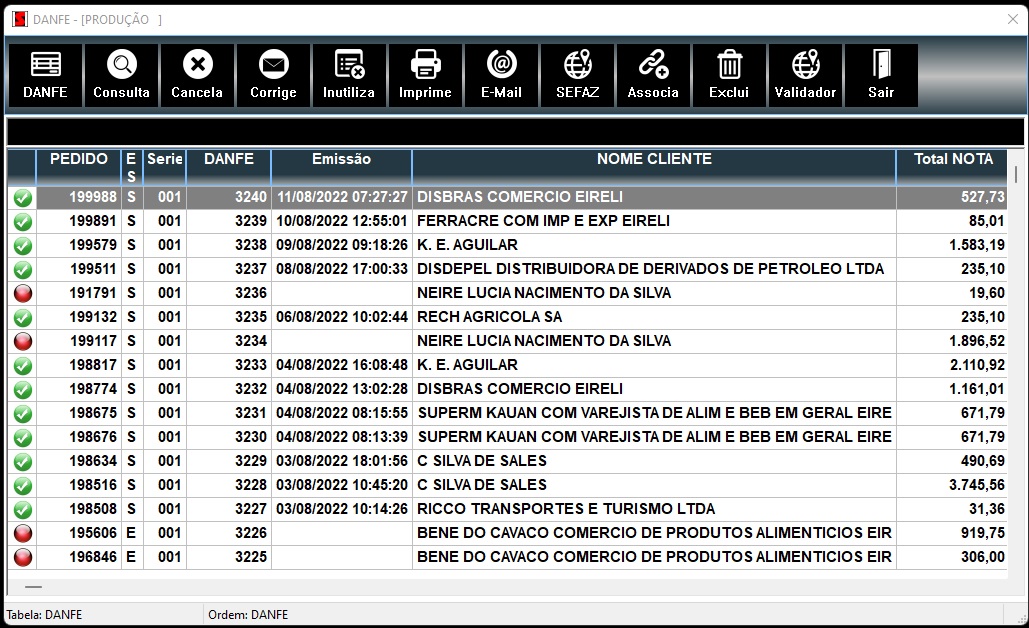Click the black search bar field
This screenshot has width=1029, height=628.
click(x=515, y=132)
